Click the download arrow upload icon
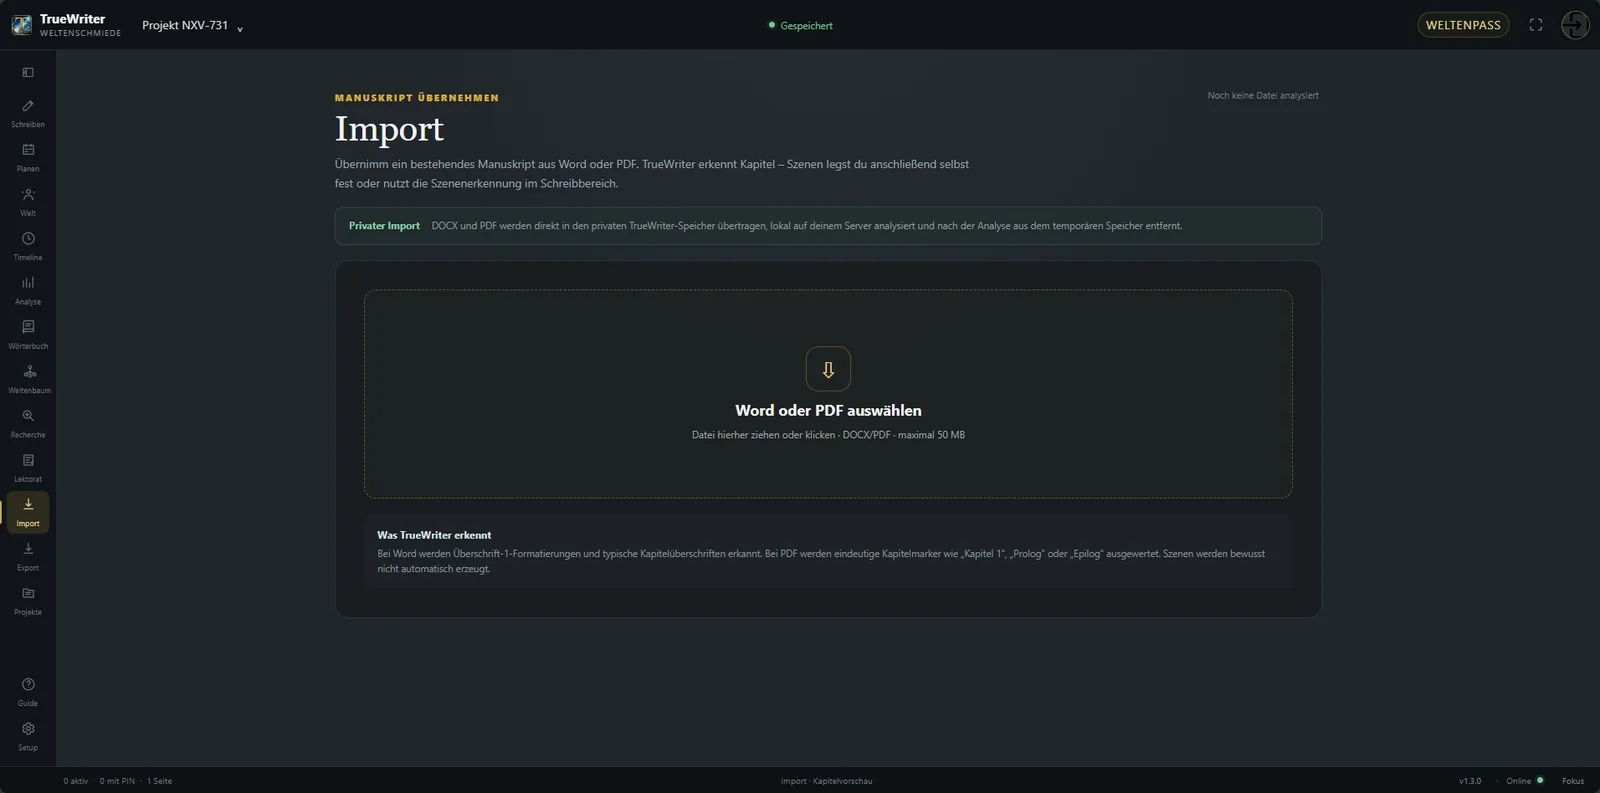This screenshot has height=793, width=1600. coord(828,369)
